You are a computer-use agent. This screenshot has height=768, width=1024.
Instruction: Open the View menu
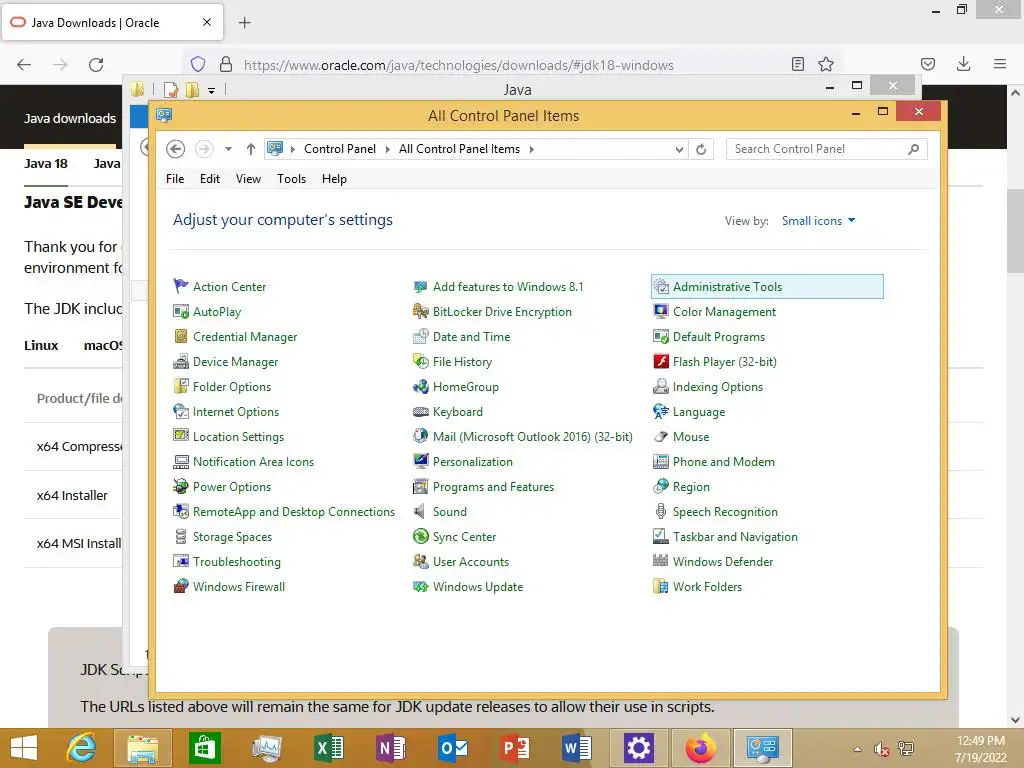pos(248,179)
